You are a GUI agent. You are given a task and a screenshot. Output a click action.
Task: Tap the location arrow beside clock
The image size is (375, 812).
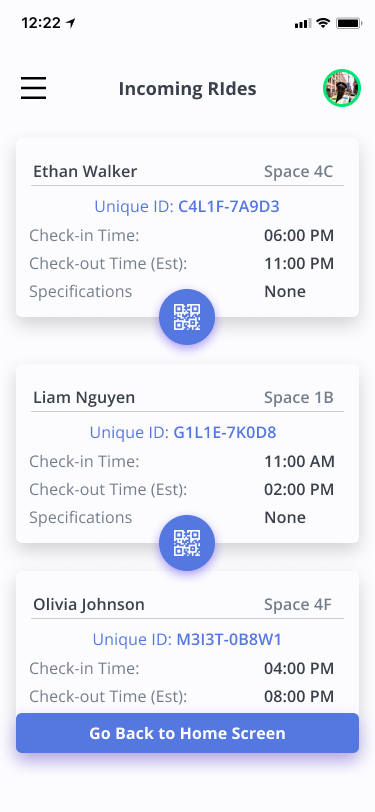pos(70,23)
